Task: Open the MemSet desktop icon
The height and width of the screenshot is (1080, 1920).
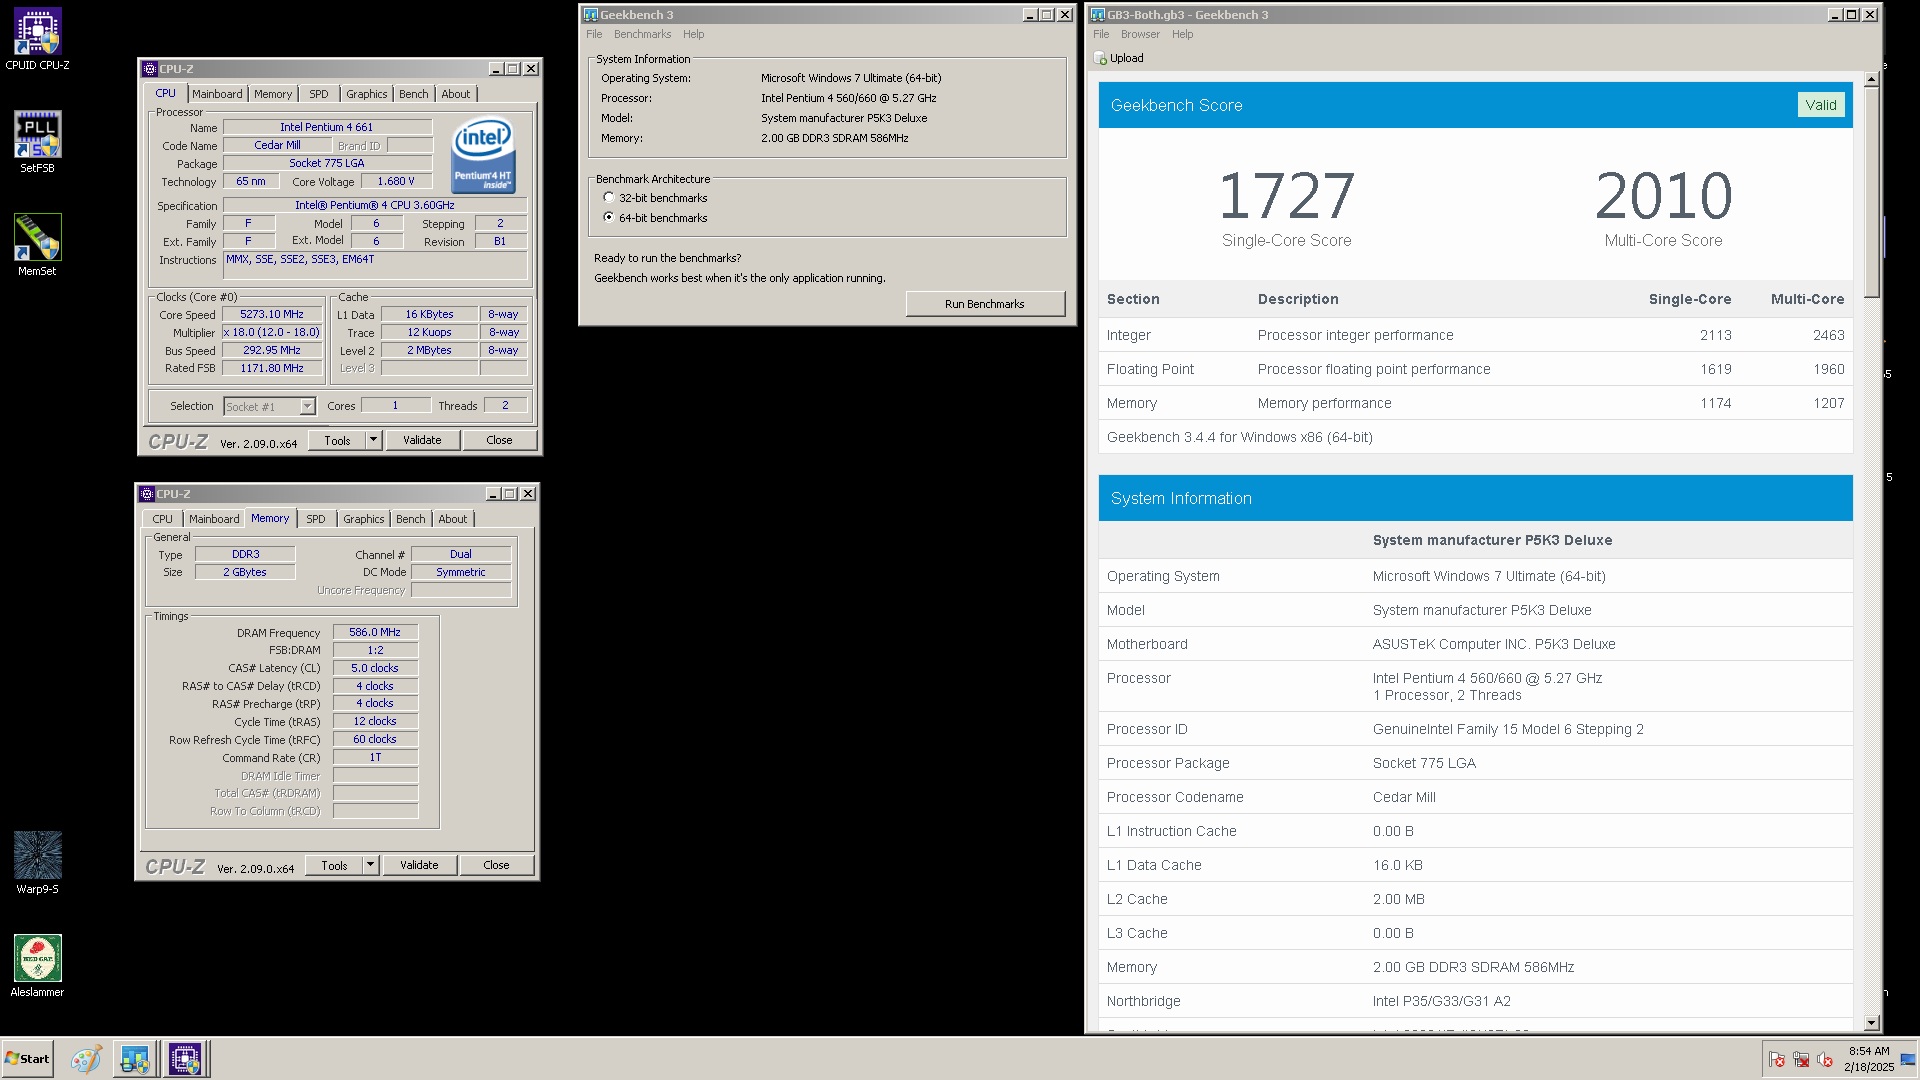Action: pyautogui.click(x=37, y=245)
